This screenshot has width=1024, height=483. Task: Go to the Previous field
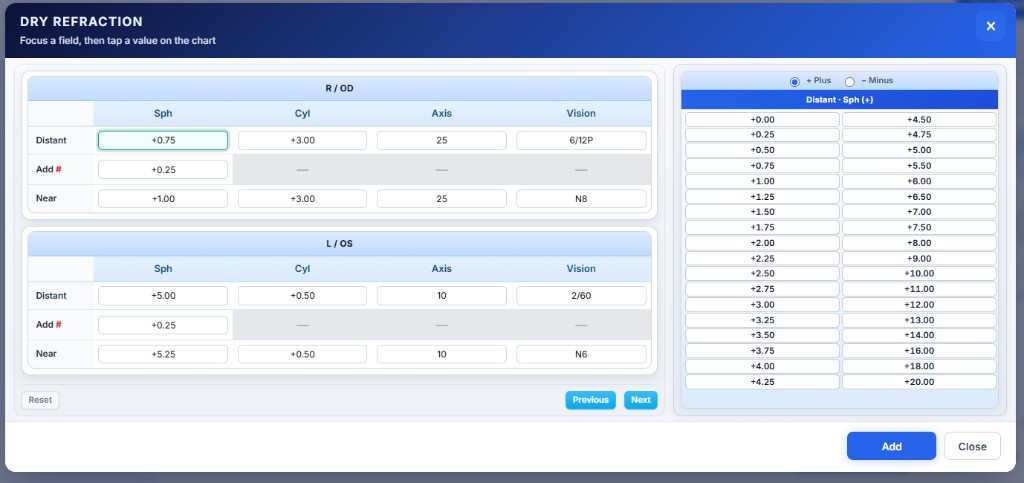[x=590, y=400]
